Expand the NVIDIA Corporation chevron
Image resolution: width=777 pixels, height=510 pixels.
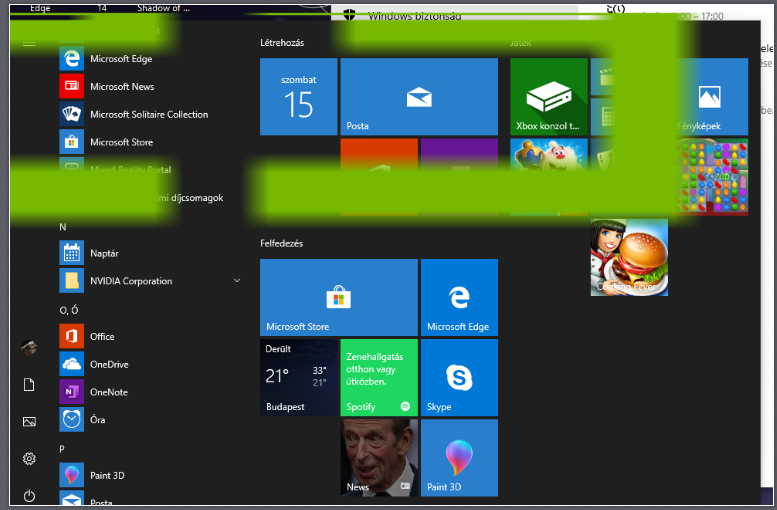pyautogui.click(x=237, y=281)
